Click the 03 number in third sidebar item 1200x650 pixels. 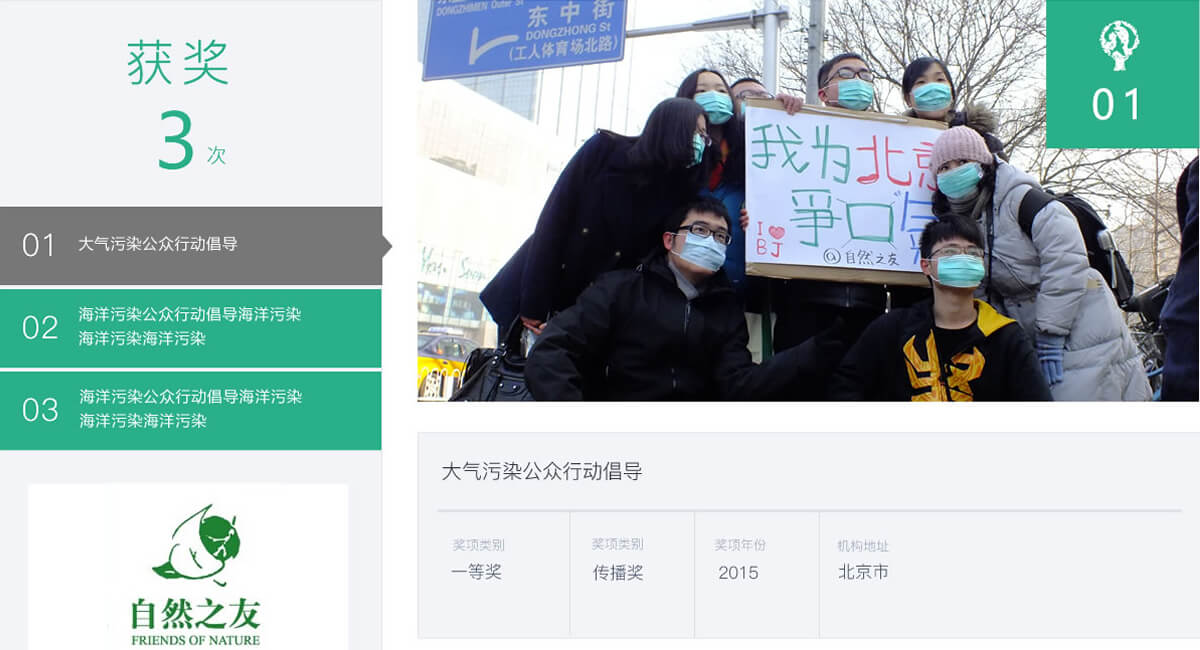click(40, 410)
